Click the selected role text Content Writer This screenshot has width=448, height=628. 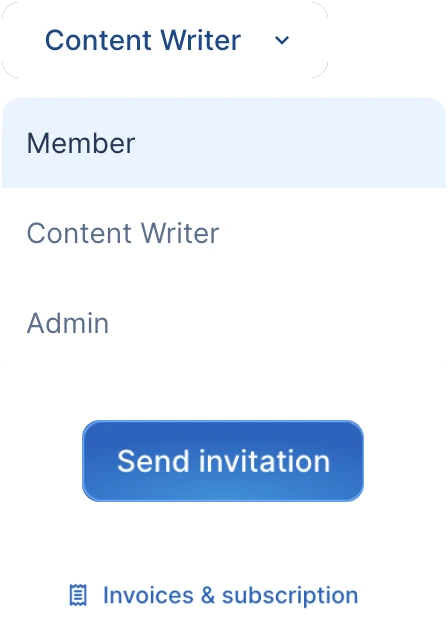143,40
